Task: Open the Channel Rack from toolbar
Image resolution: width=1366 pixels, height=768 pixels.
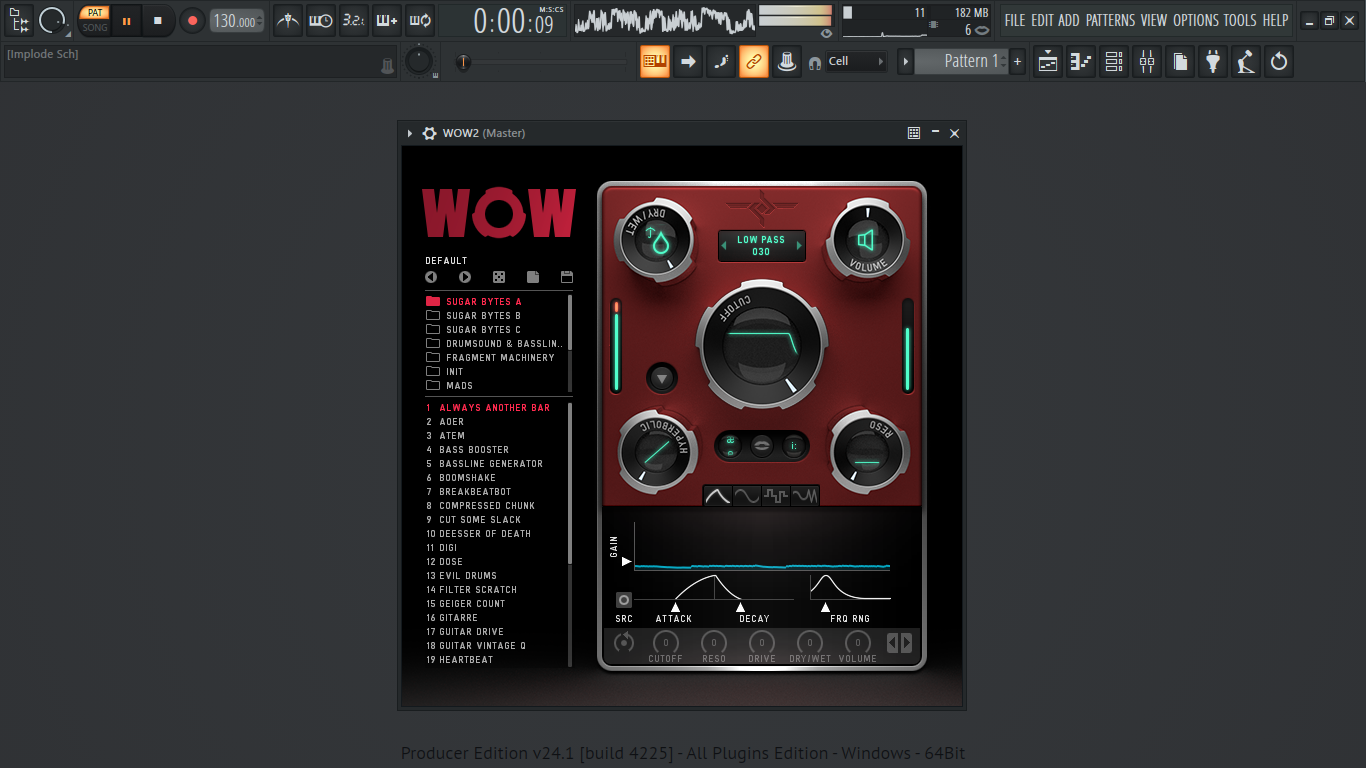Action: pyautogui.click(x=1114, y=62)
